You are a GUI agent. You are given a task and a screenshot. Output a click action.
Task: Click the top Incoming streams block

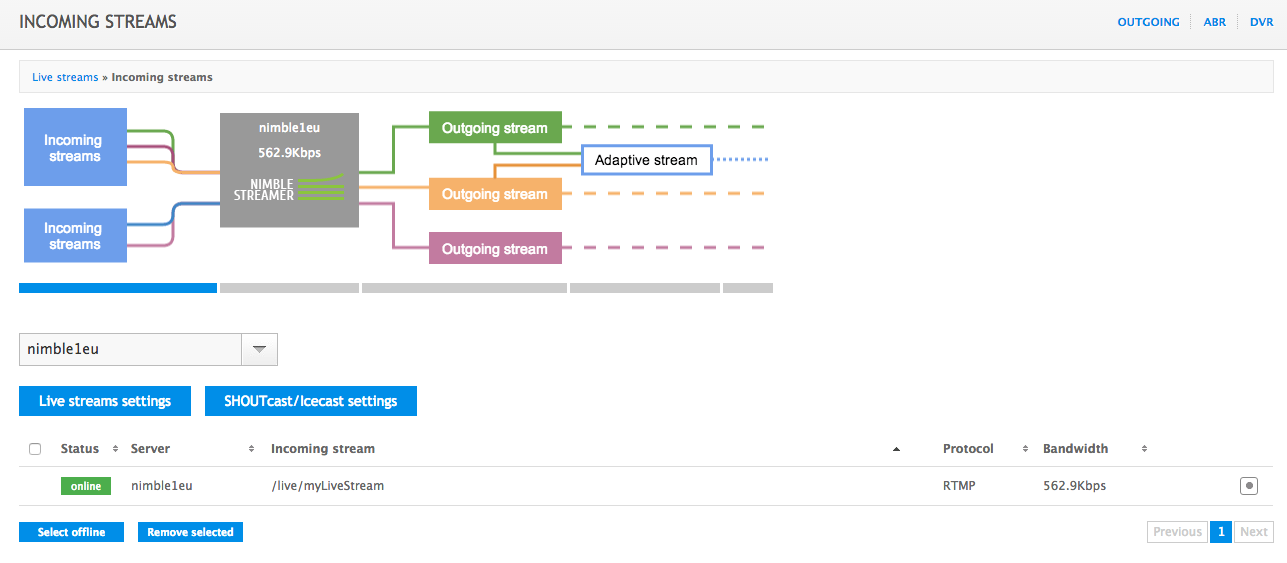click(x=75, y=148)
